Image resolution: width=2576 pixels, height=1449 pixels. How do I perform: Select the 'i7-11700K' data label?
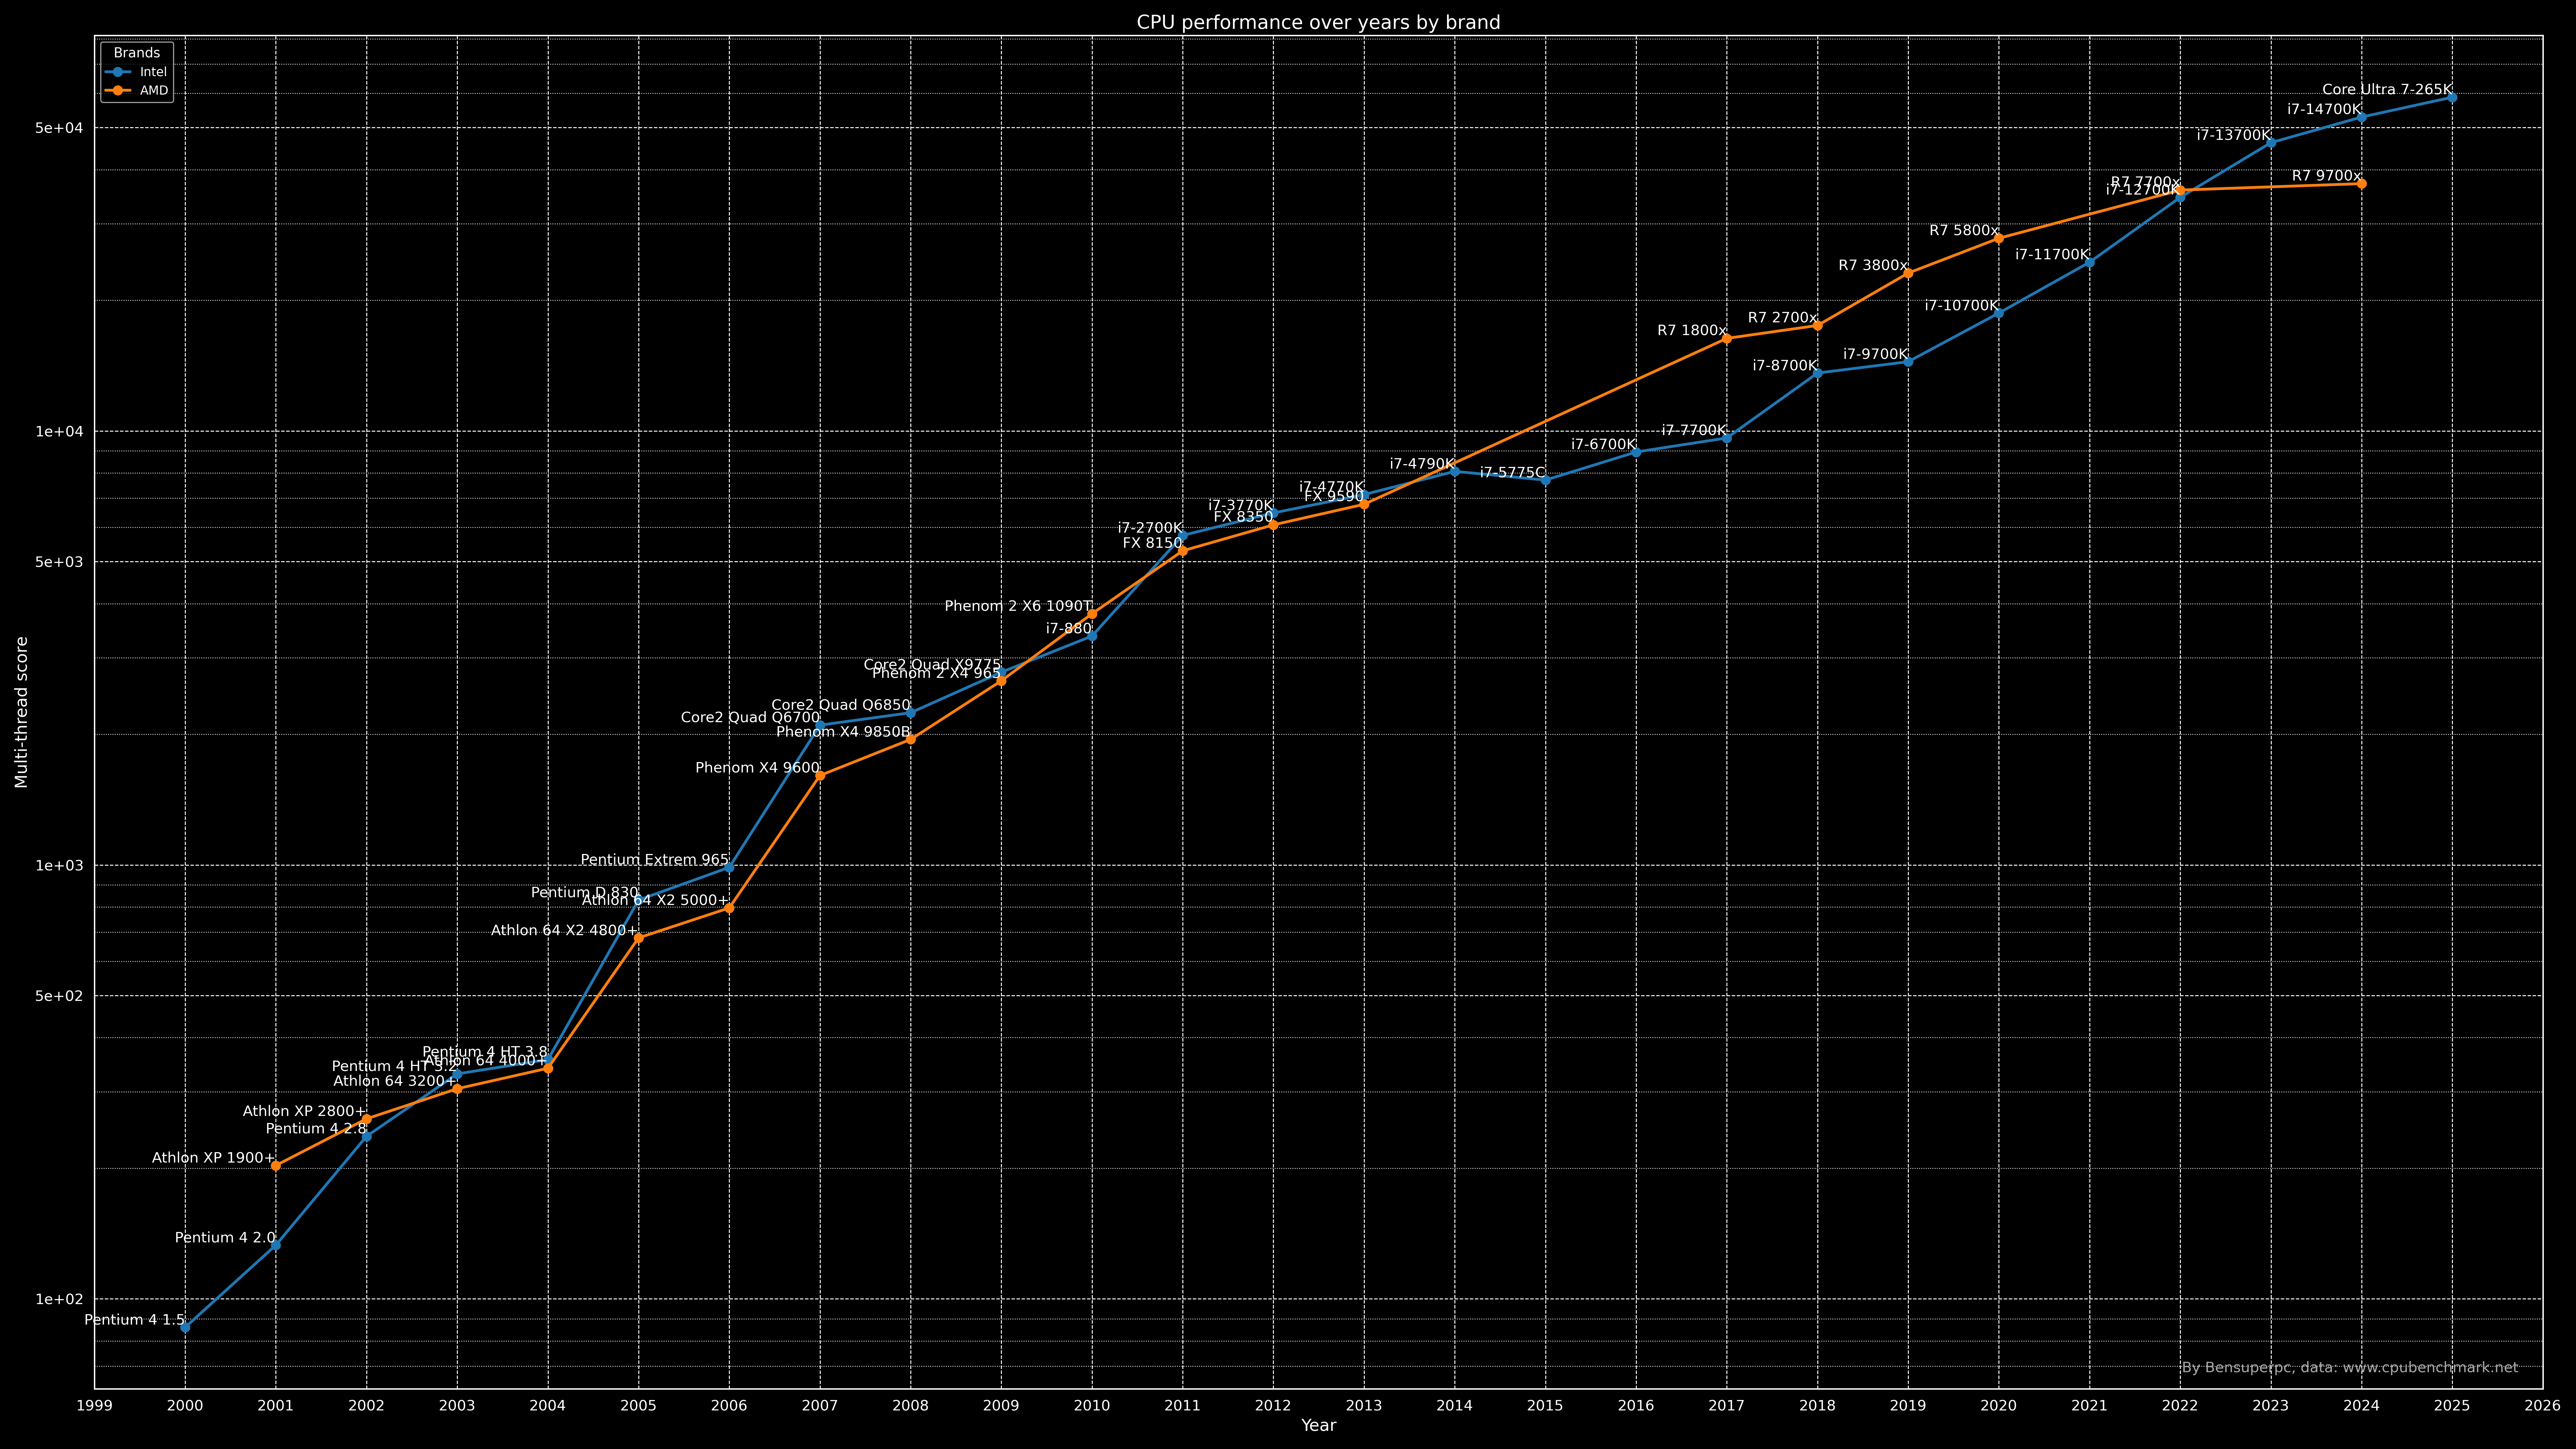[x=2052, y=255]
